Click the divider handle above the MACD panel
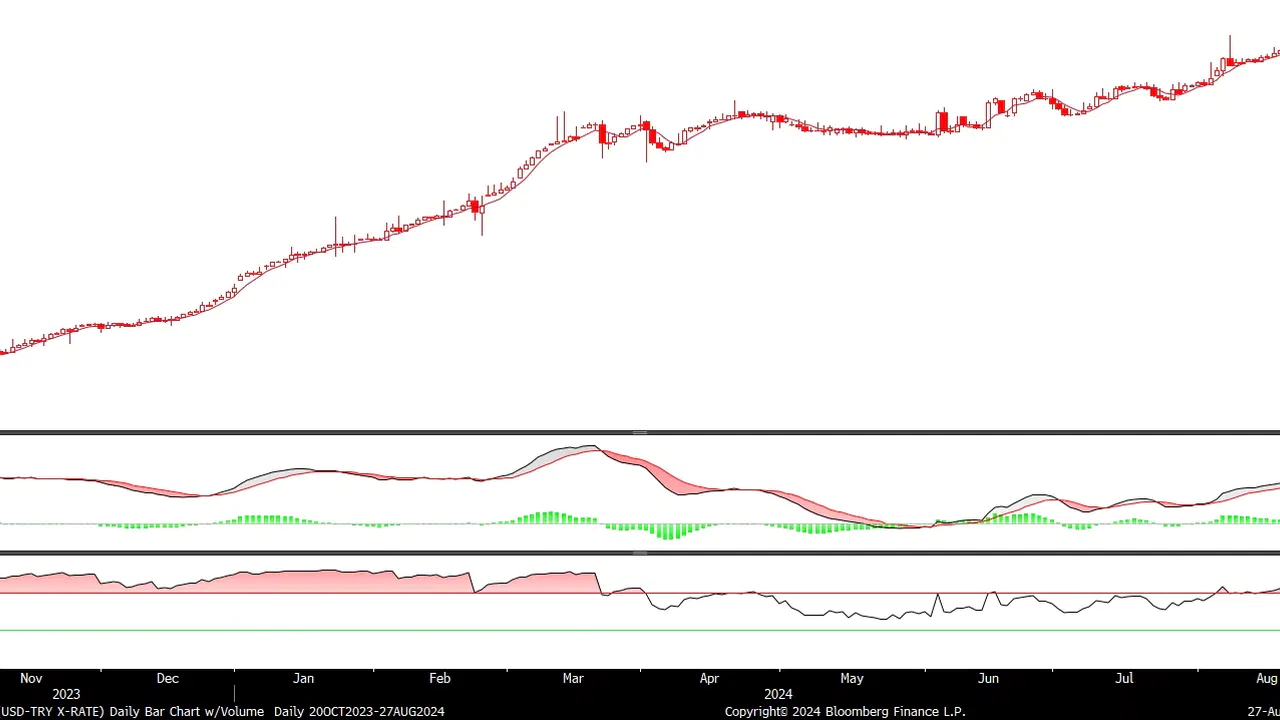The height and width of the screenshot is (720, 1280). (640, 433)
